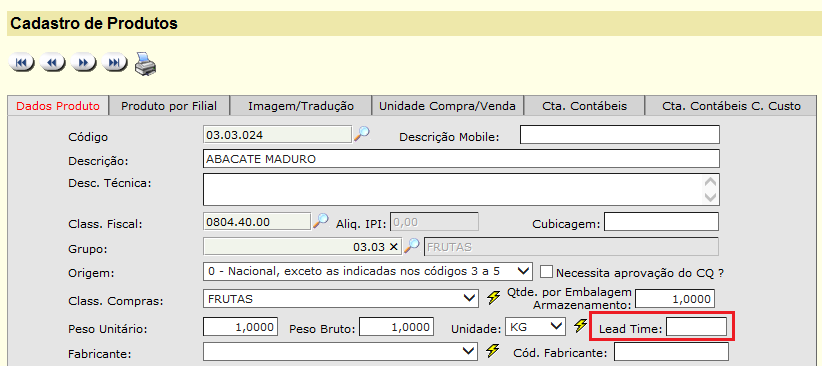Click the Aliq. IPI field

point(435,222)
